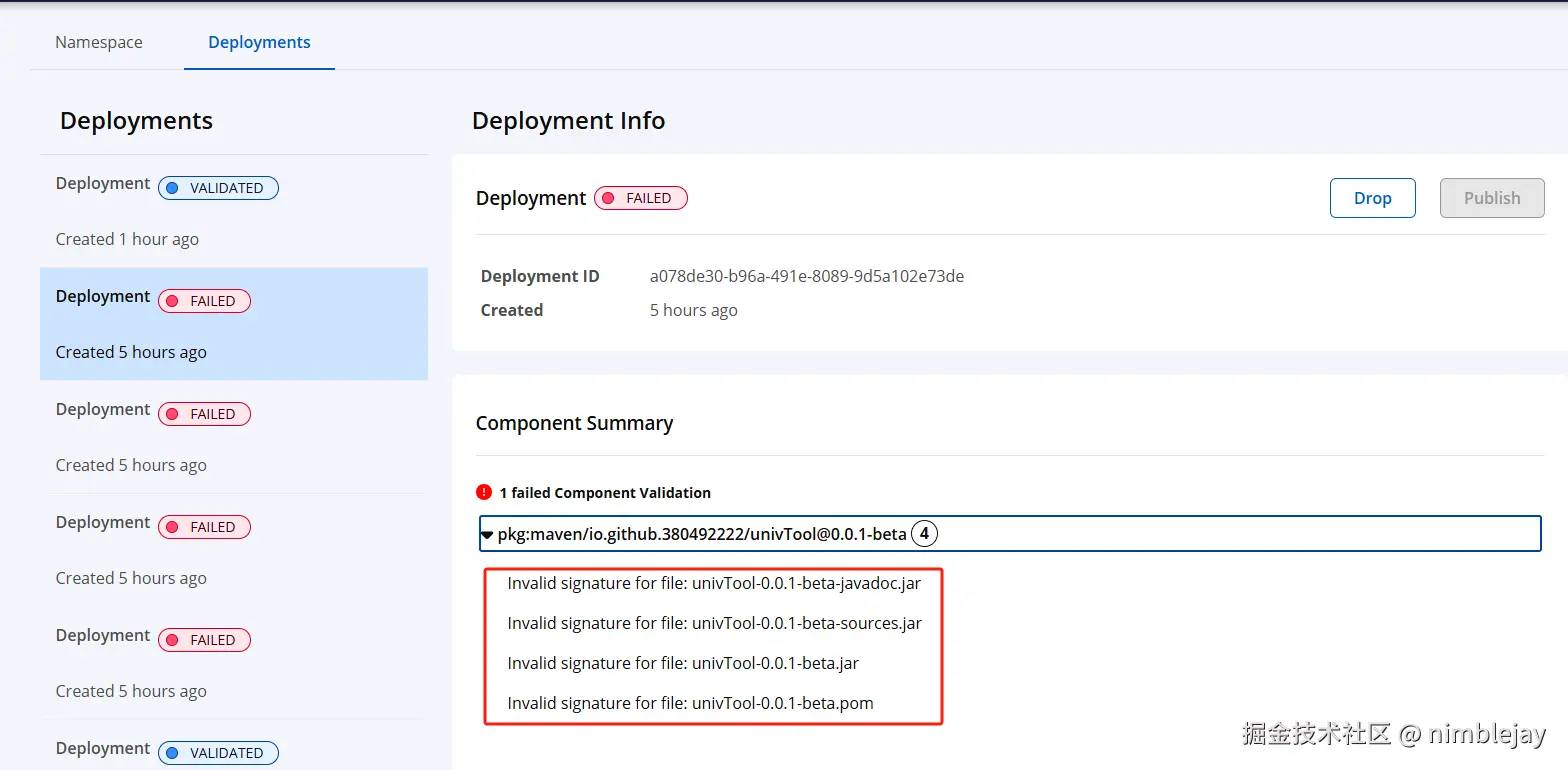Viewport: 1568px width, 770px height.
Task: Click the circled 4 count badge
Action: (924, 534)
